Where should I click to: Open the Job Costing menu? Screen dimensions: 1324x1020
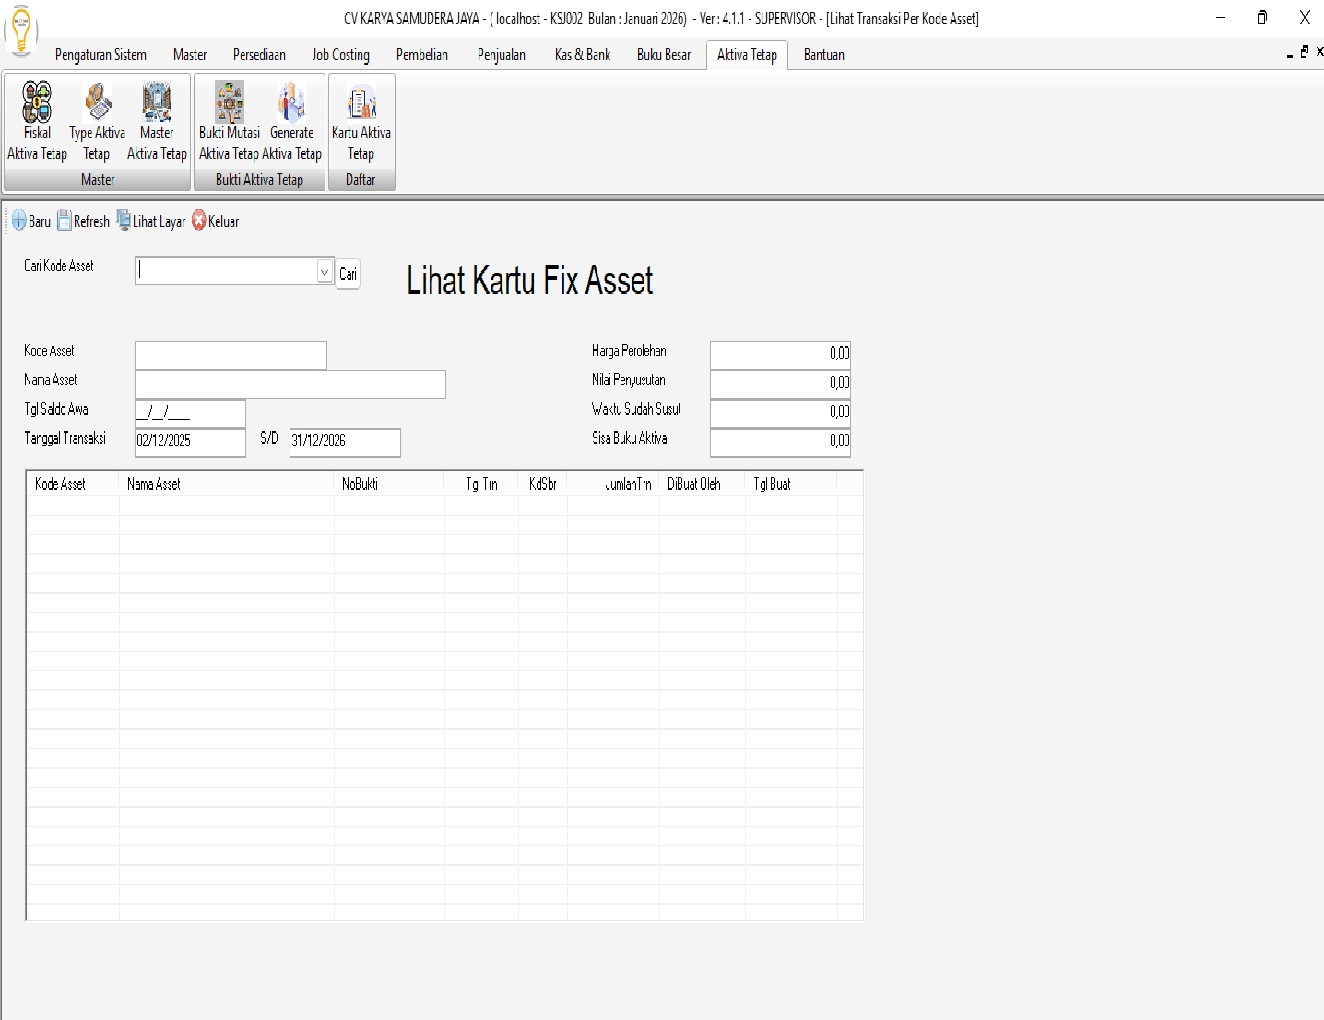[x=340, y=55]
